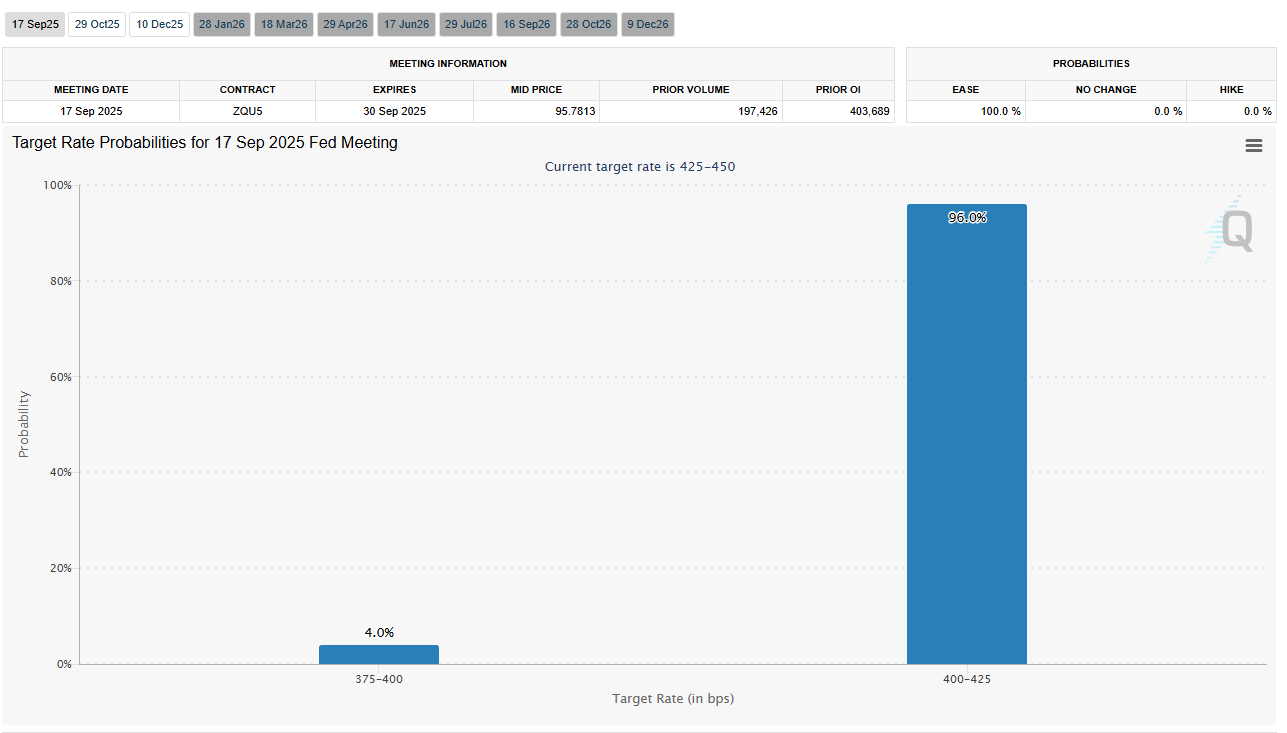Select the 28 Jan26 meeting tab
The height and width of the screenshot is (733, 1287).
[x=221, y=24]
